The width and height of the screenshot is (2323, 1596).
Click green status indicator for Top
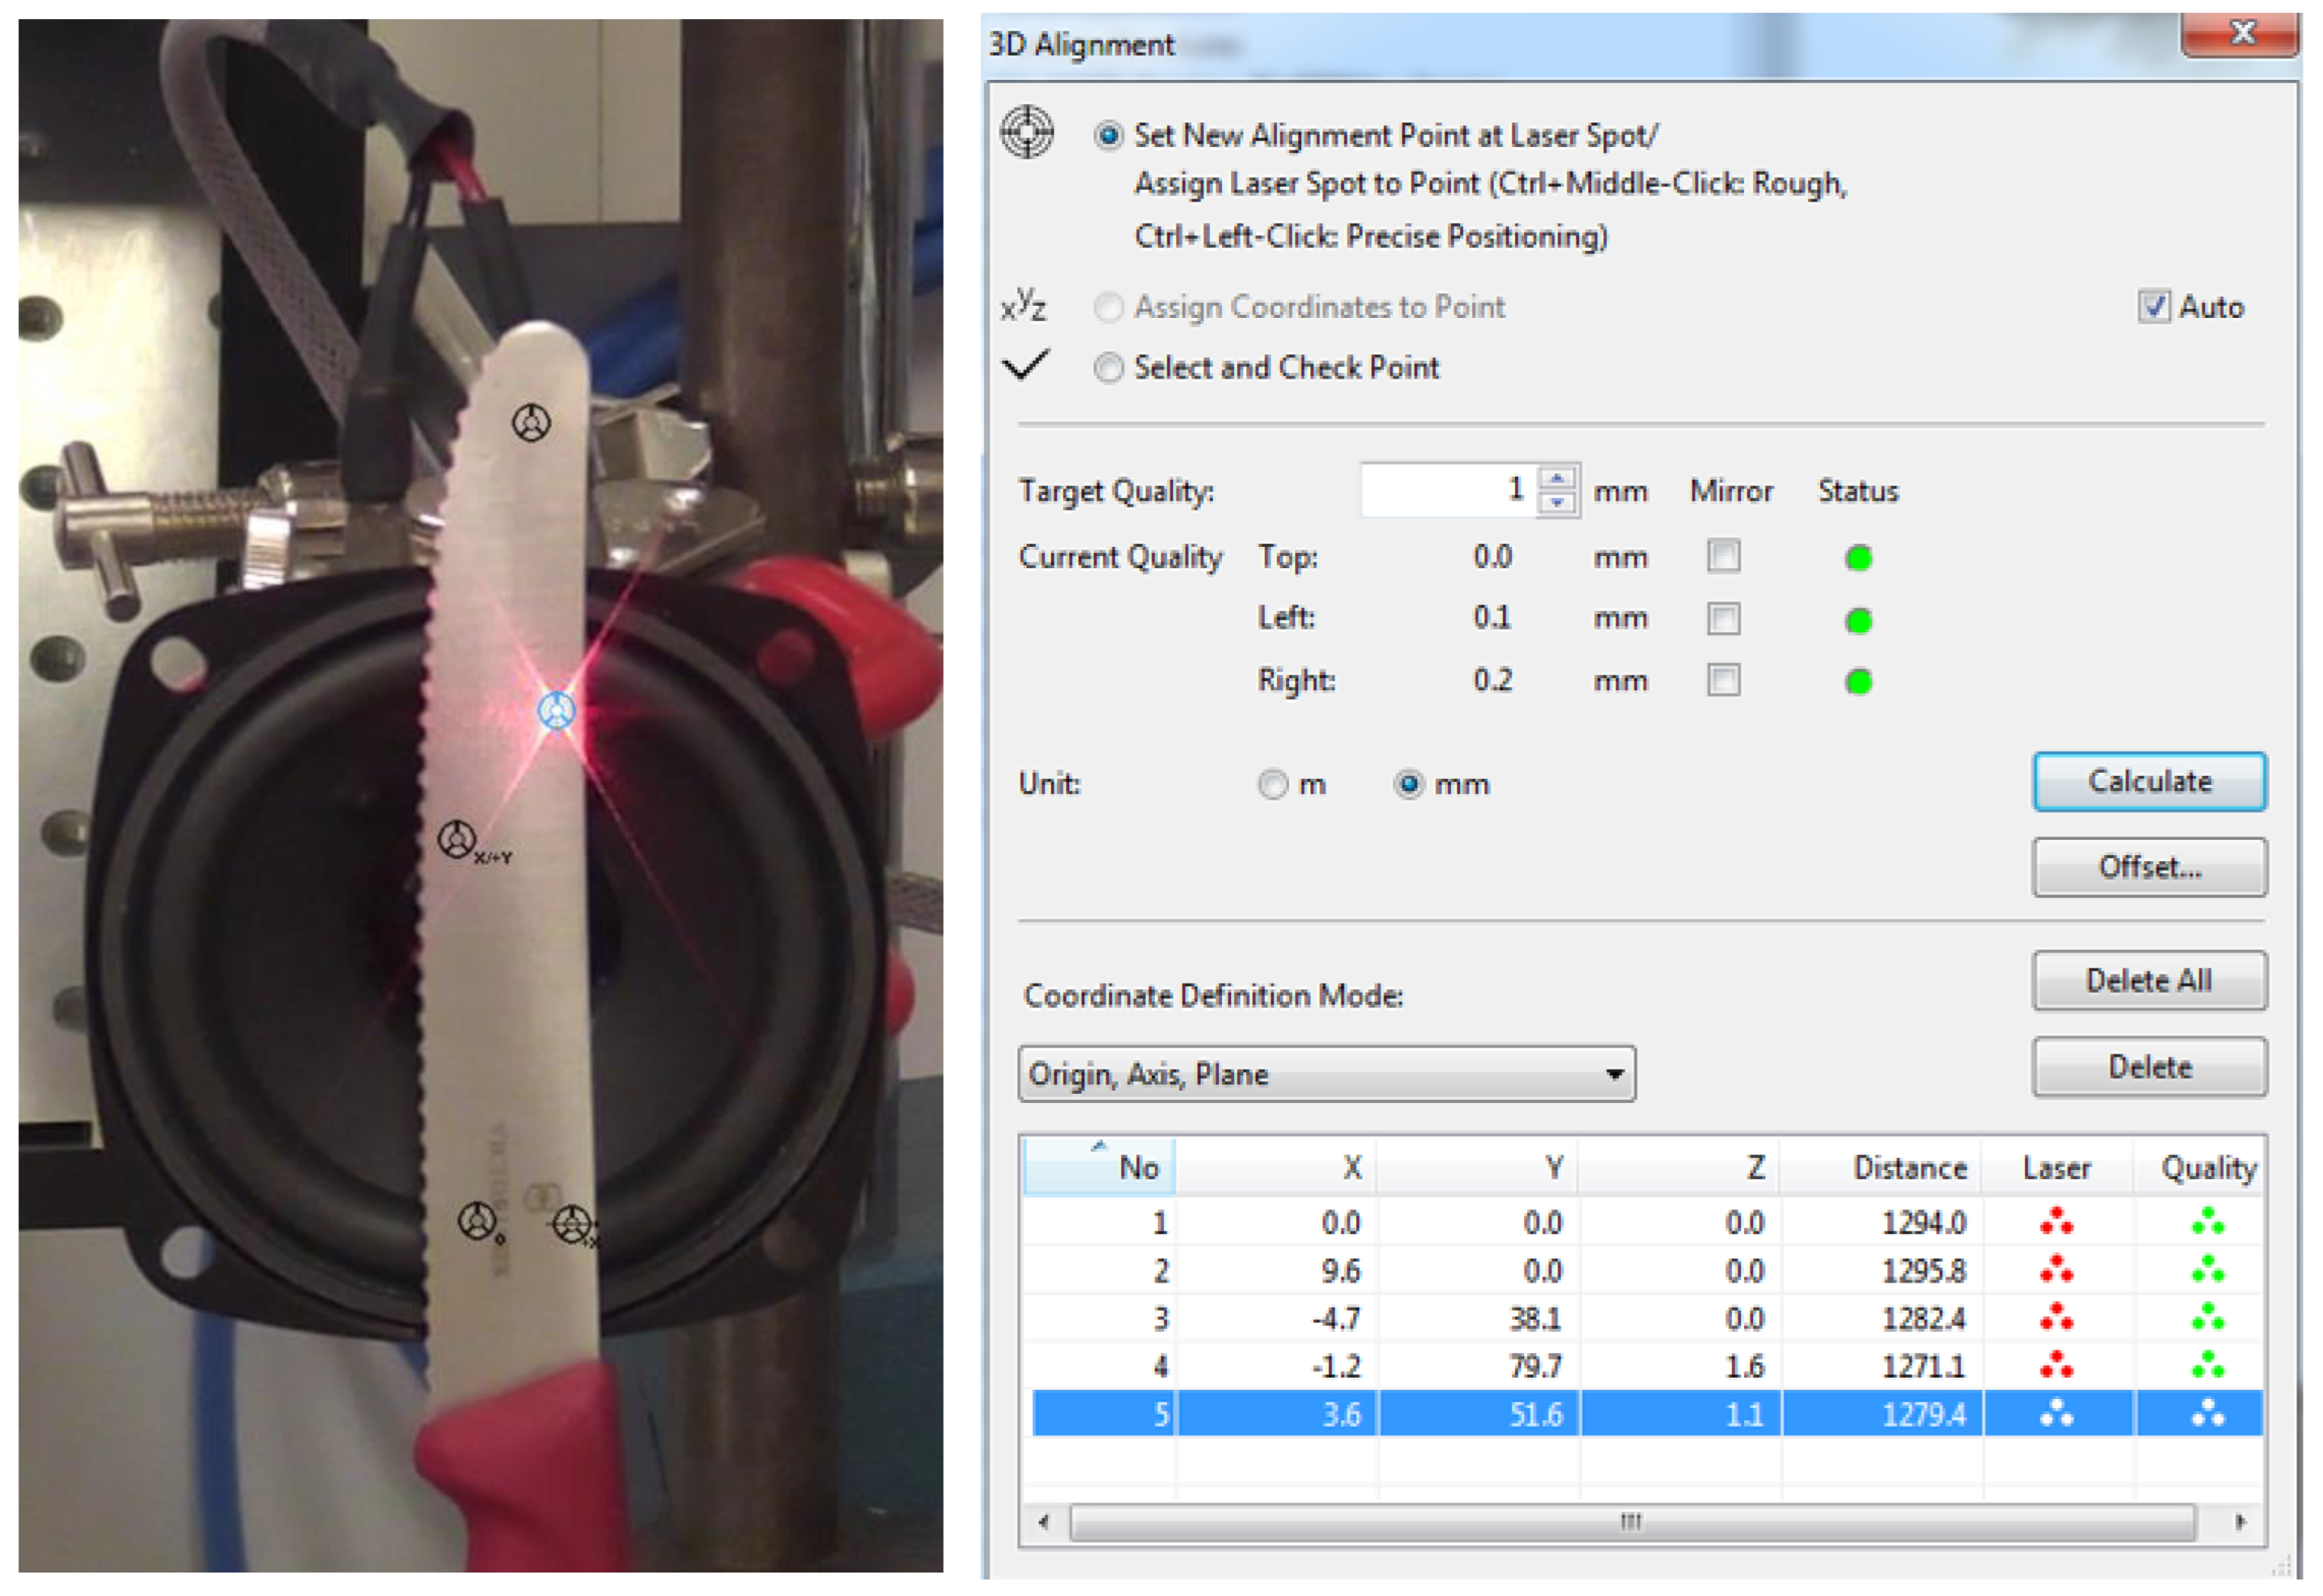(1858, 558)
